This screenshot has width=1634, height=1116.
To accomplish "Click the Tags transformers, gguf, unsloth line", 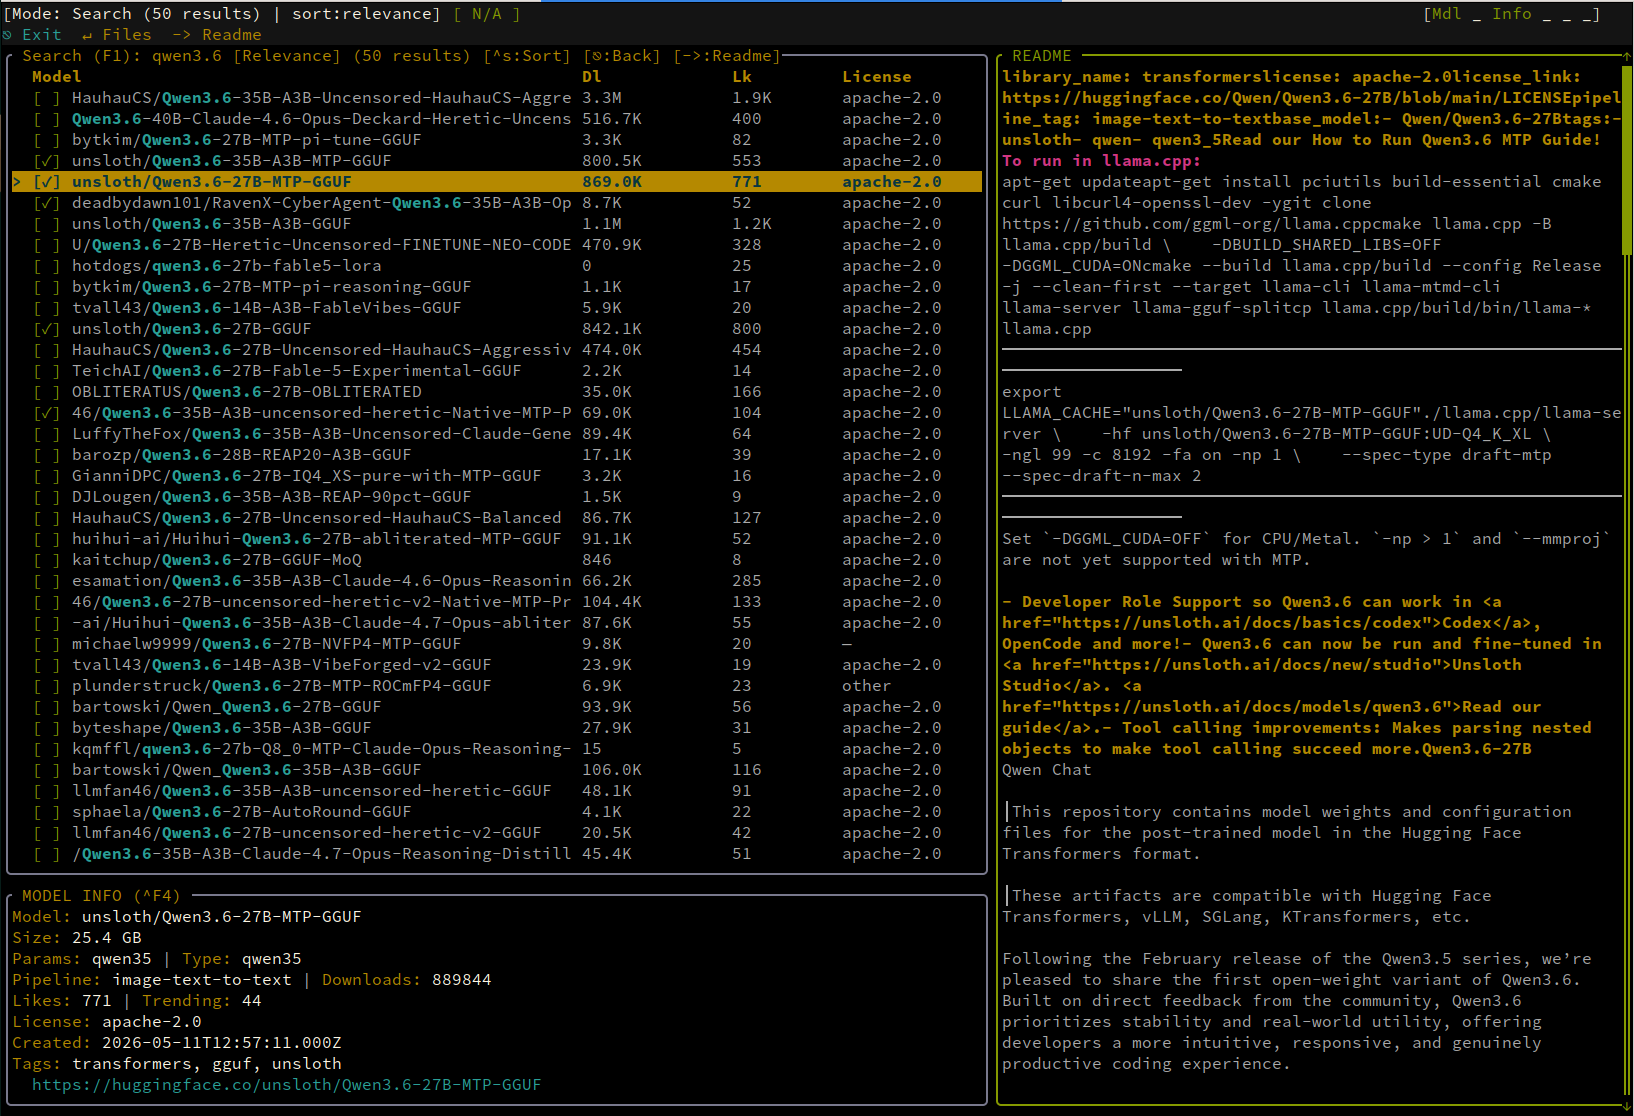I will coord(177,1064).
